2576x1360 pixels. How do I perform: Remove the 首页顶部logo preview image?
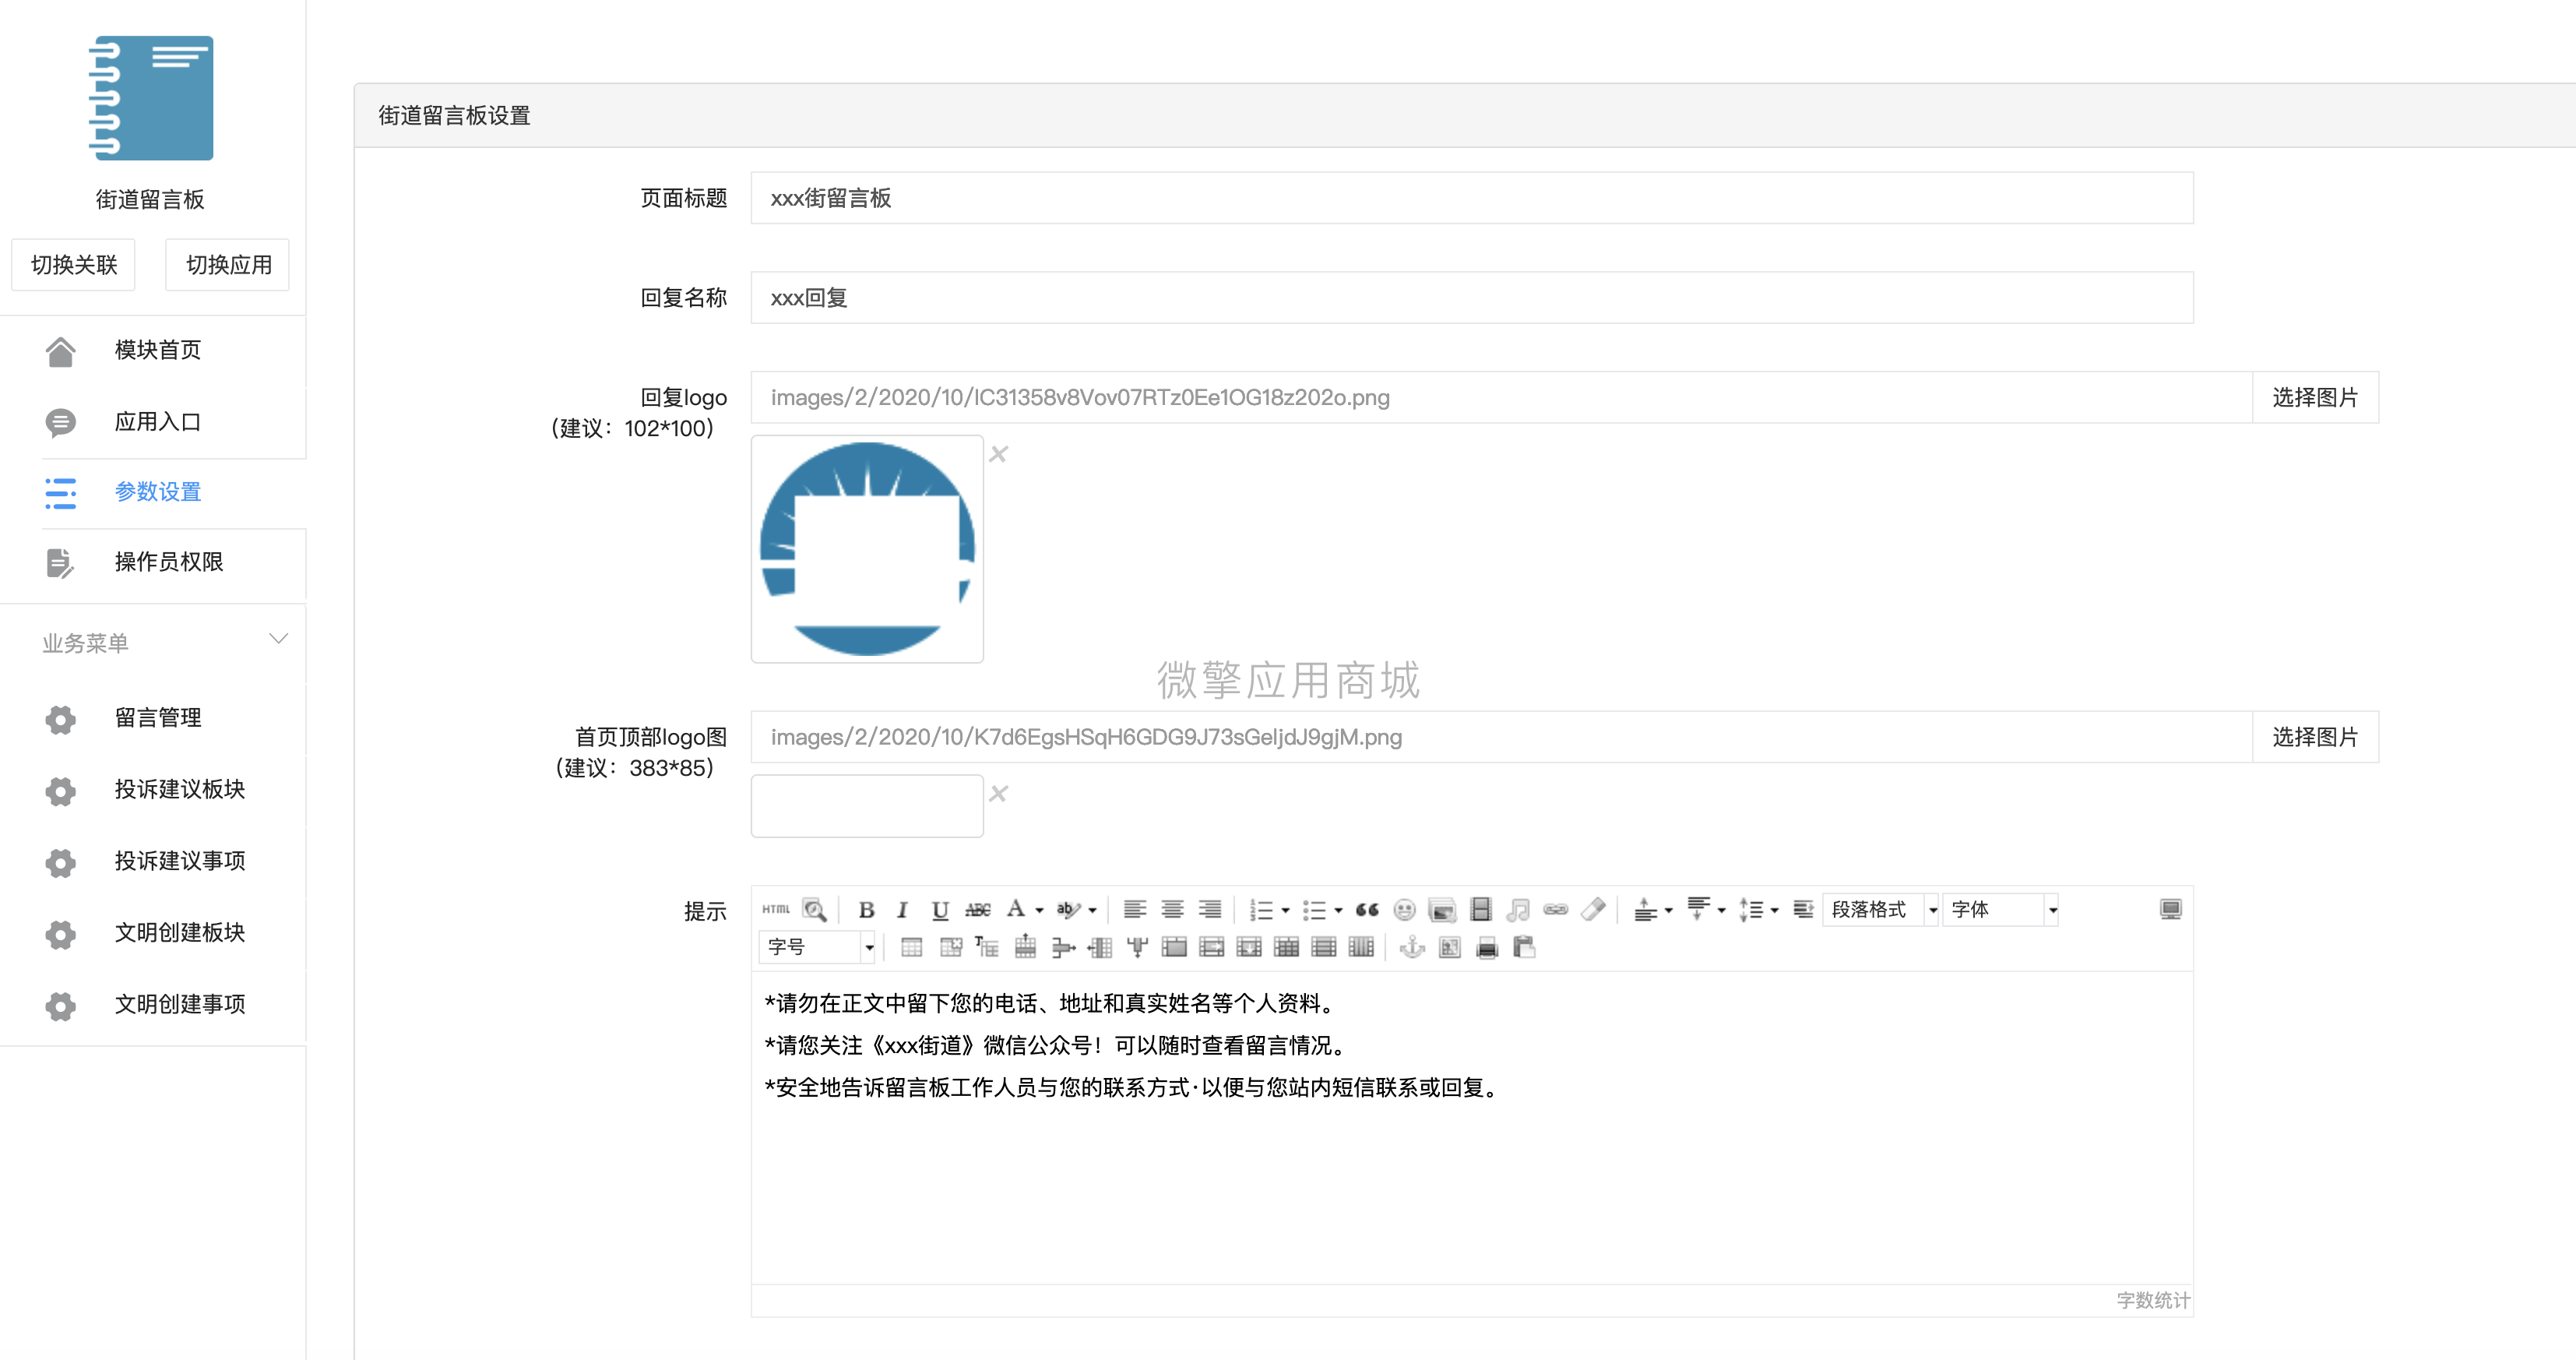(998, 794)
